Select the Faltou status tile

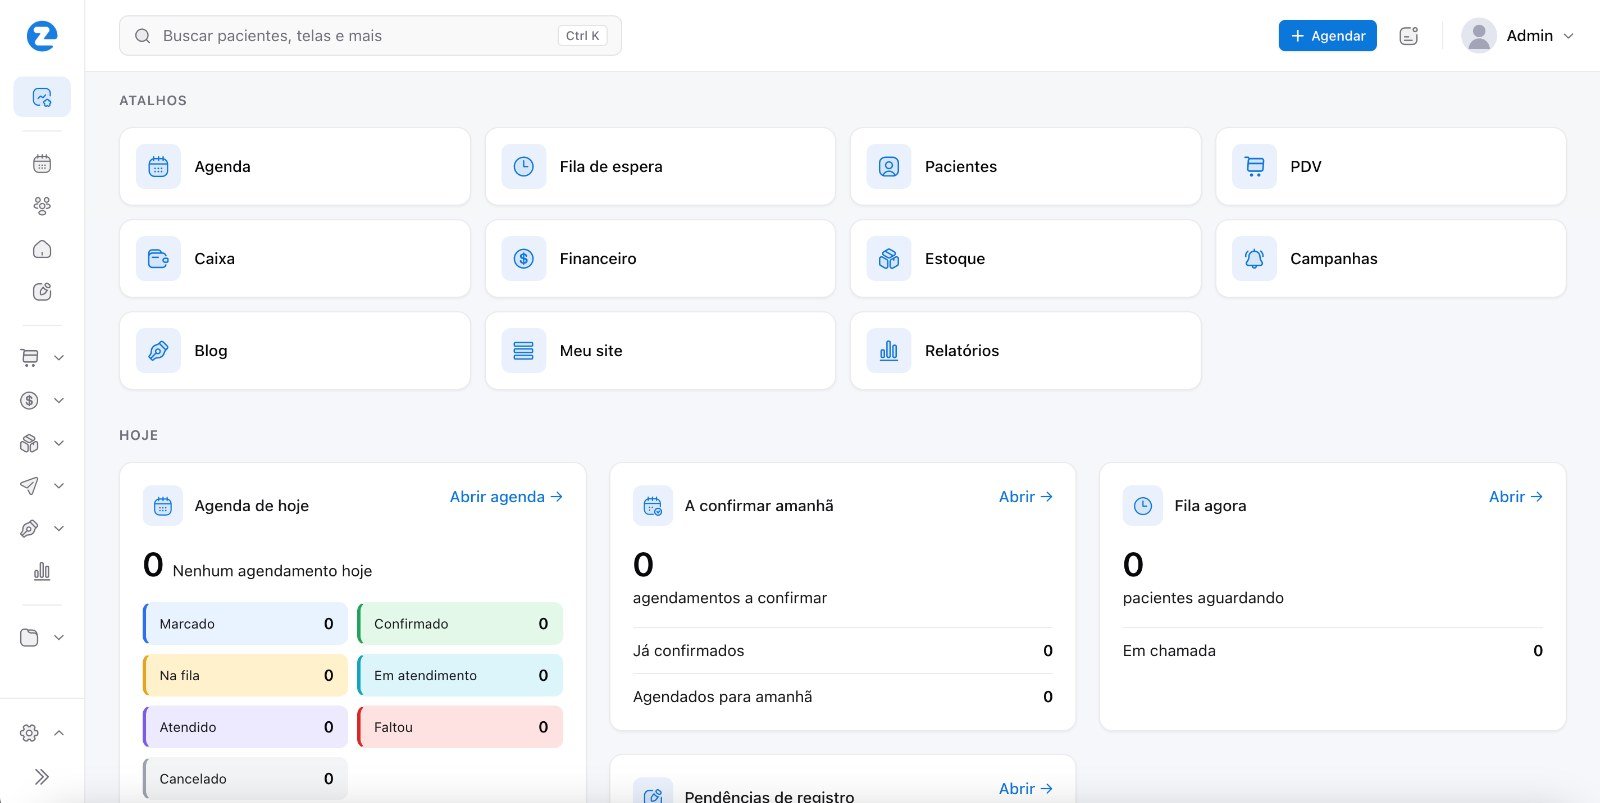point(460,727)
